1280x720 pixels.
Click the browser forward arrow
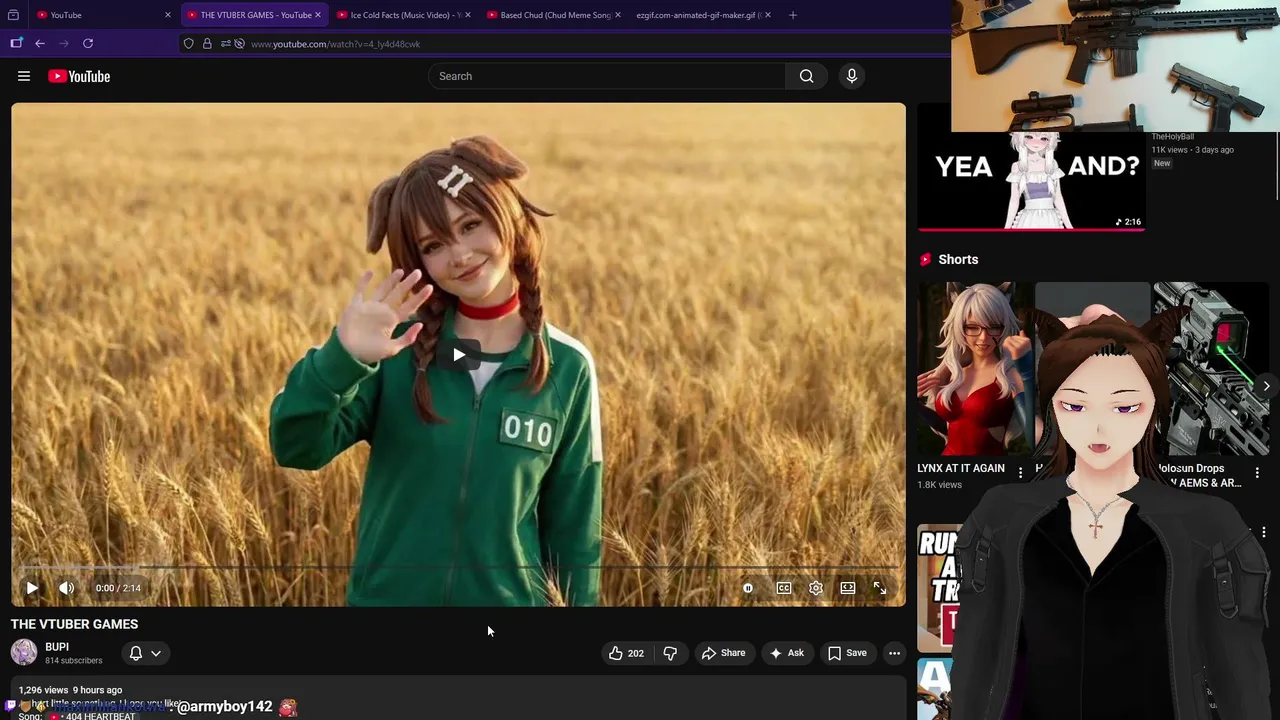(x=64, y=43)
